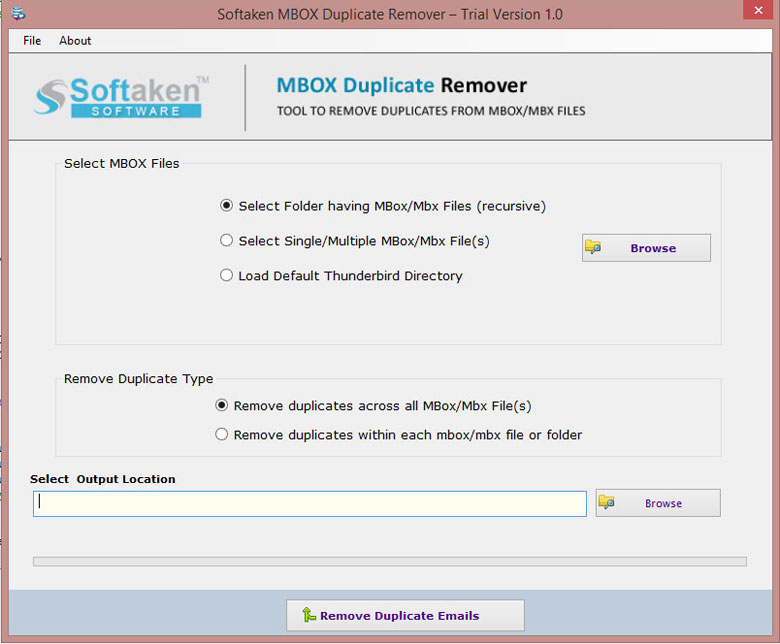The image size is (780, 644).
Task: Click the 'Select MBOX Files' group label
Action: (x=121, y=164)
